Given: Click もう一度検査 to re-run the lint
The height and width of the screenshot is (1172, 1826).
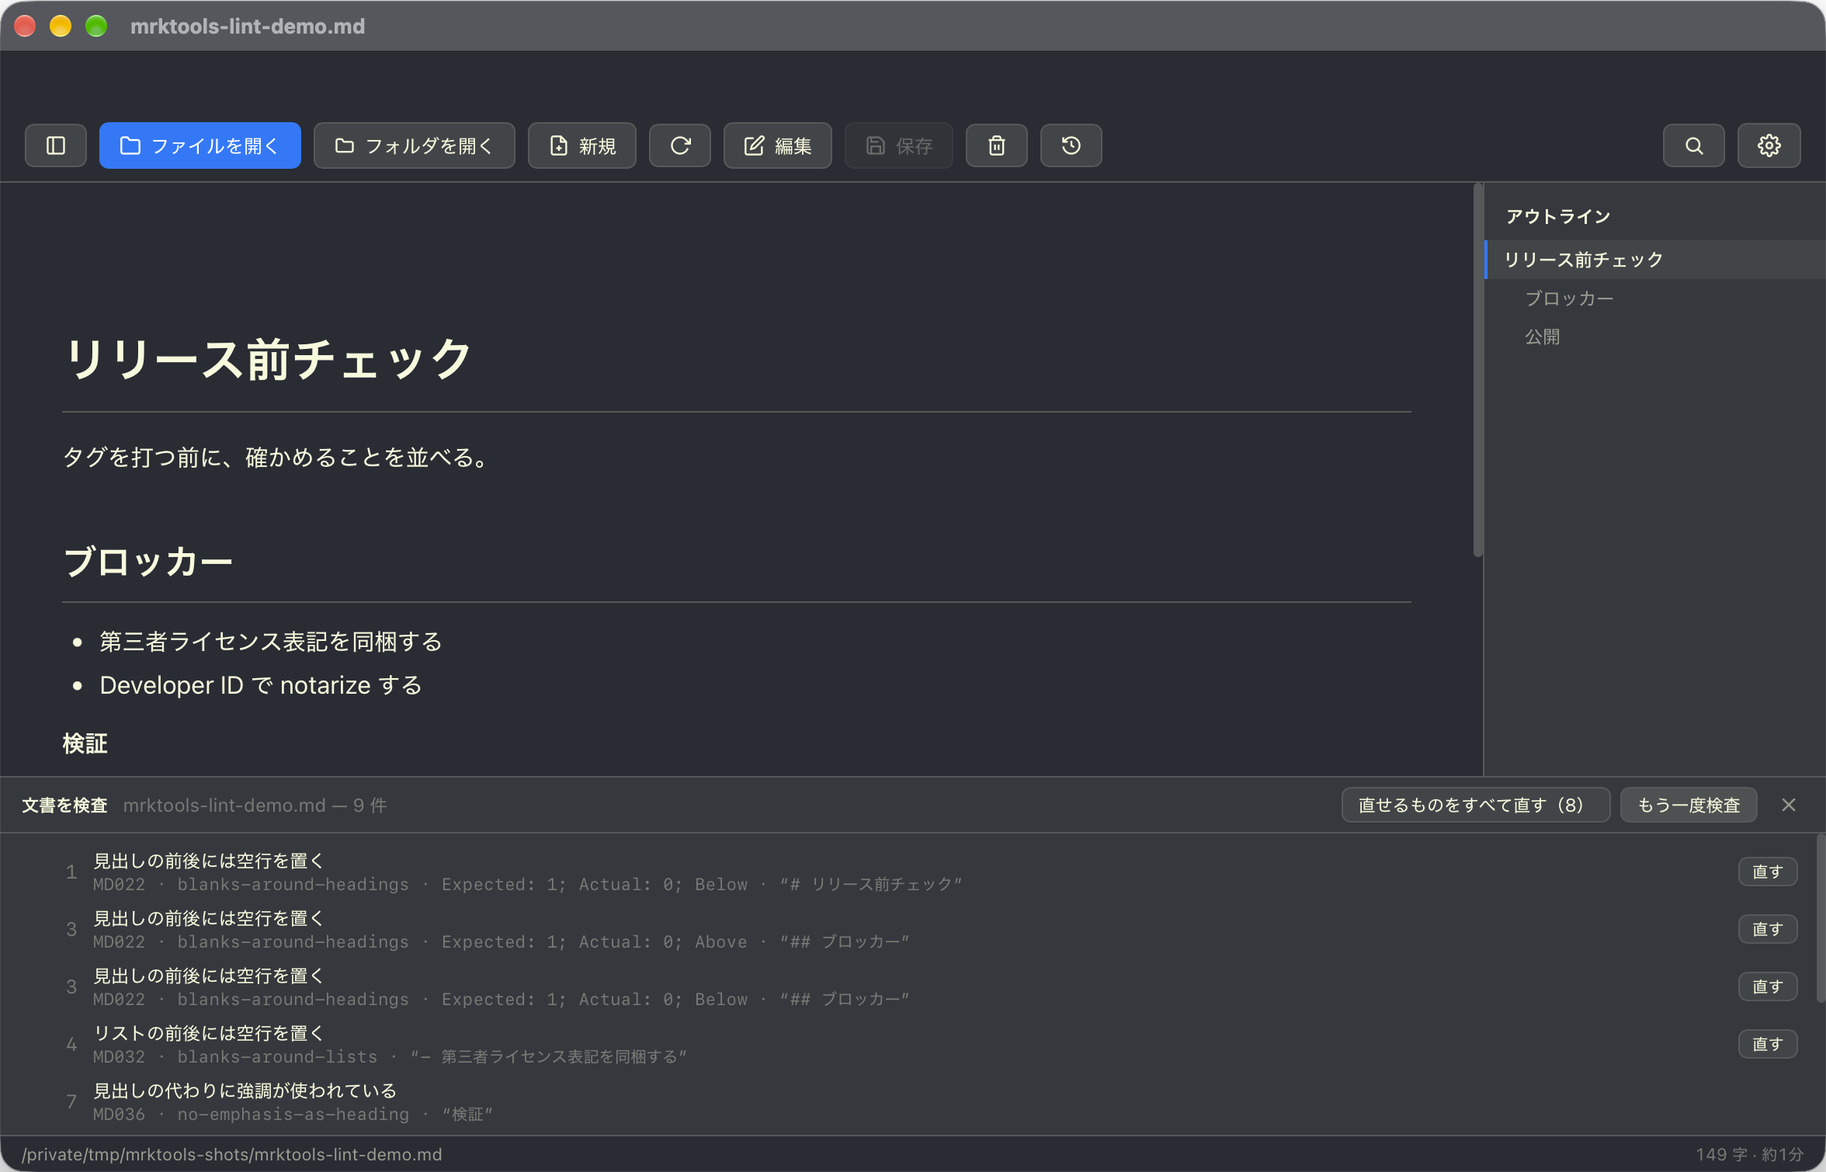Looking at the screenshot, I should tap(1689, 805).
